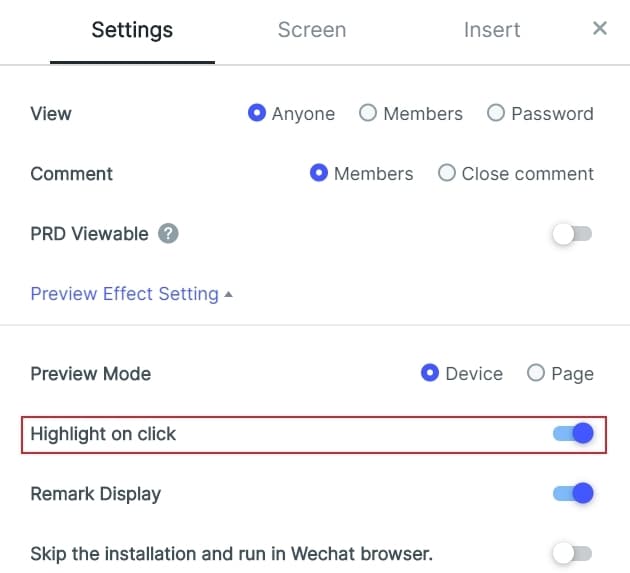The image size is (630, 573).
Task: Click the Highlight on click label
Action: pos(103,434)
